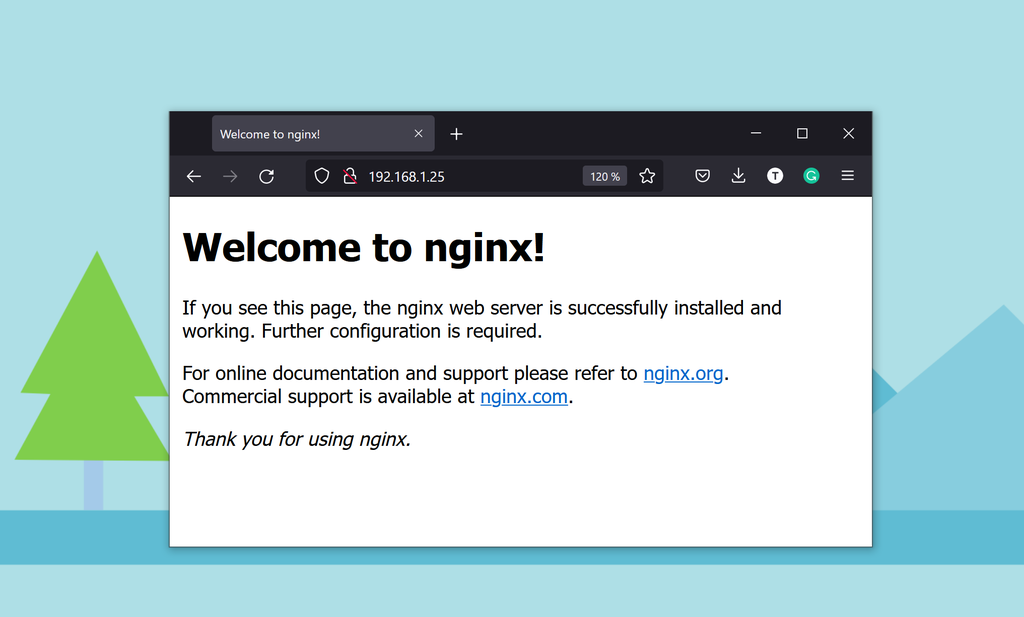Maximize the Firefox window

pos(803,133)
